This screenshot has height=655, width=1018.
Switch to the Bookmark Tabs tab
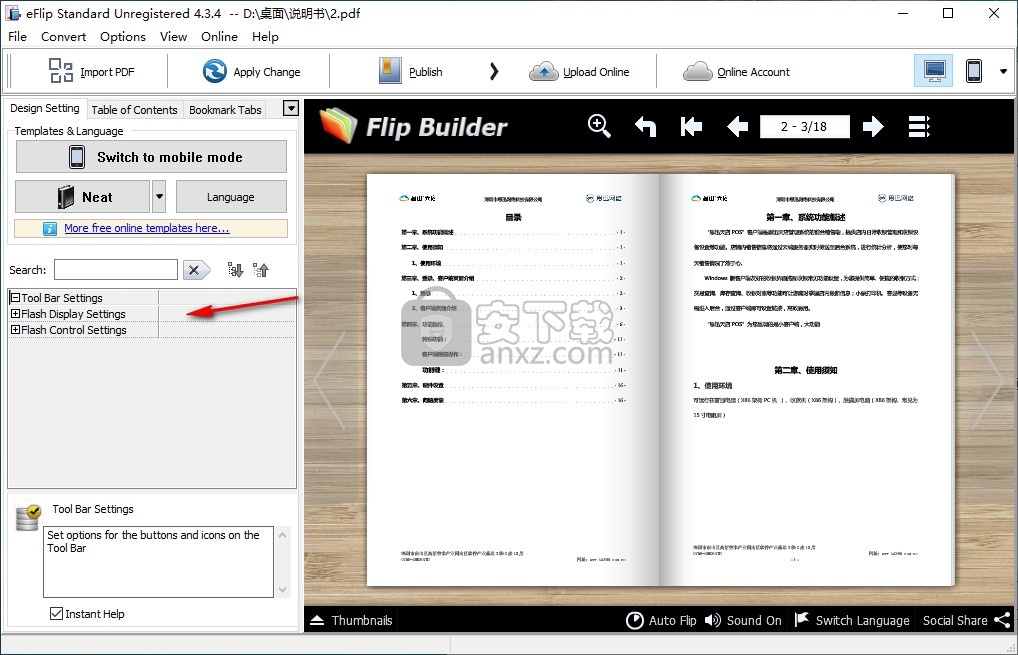(x=225, y=110)
